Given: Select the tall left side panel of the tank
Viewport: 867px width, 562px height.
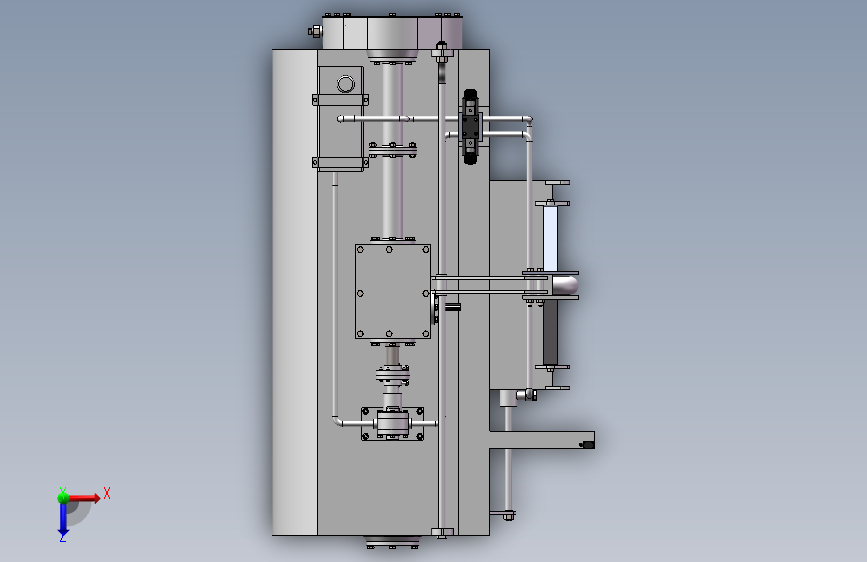Looking at the screenshot, I should coord(295,292).
